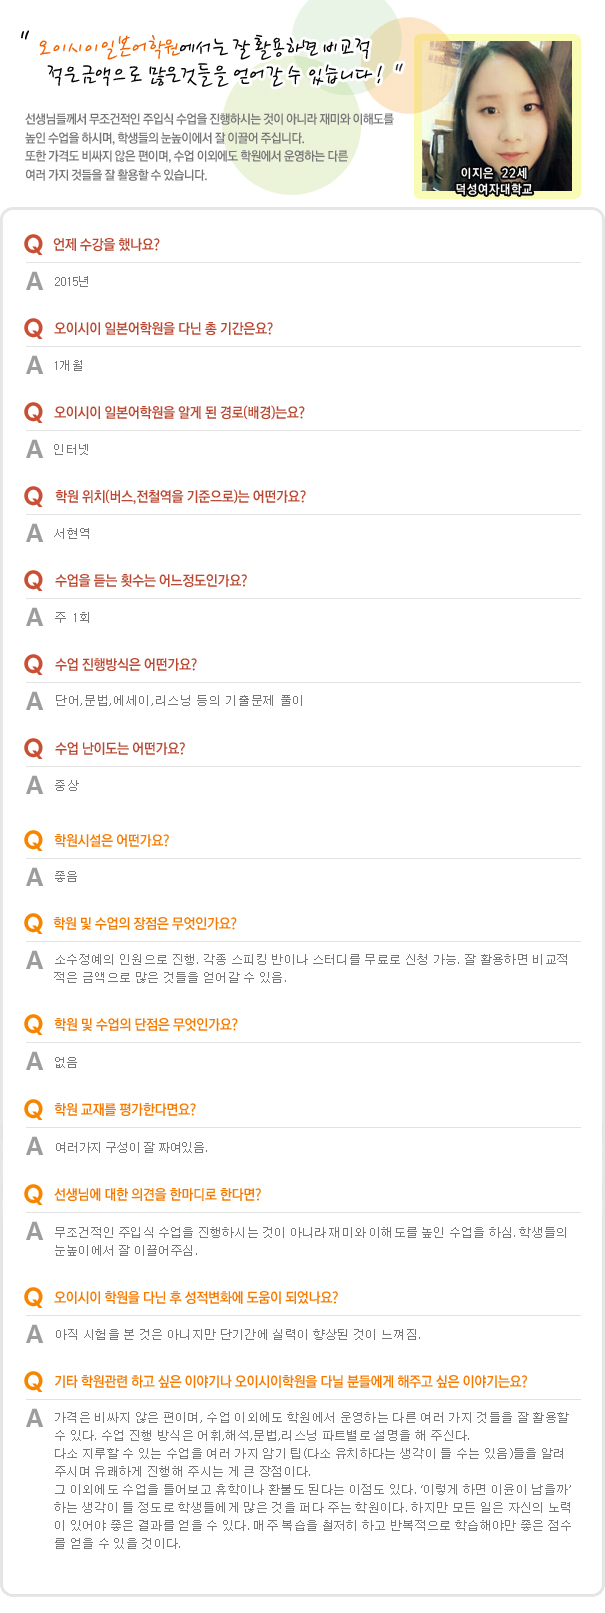The width and height of the screenshot is (605, 1613).
Task: Click the A icon beside answer '서현역'
Action: point(34,534)
